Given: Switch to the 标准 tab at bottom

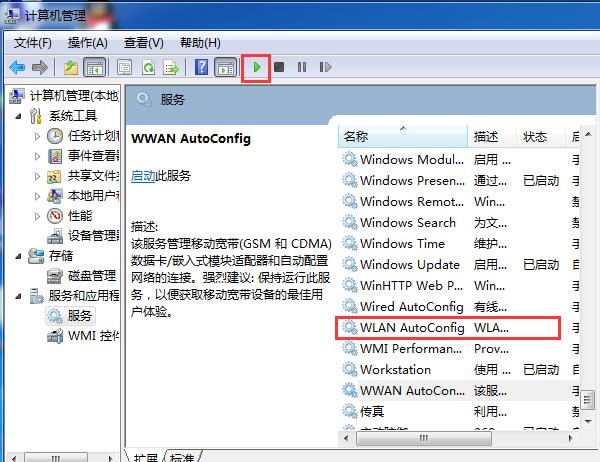Looking at the screenshot, I should [x=180, y=456].
